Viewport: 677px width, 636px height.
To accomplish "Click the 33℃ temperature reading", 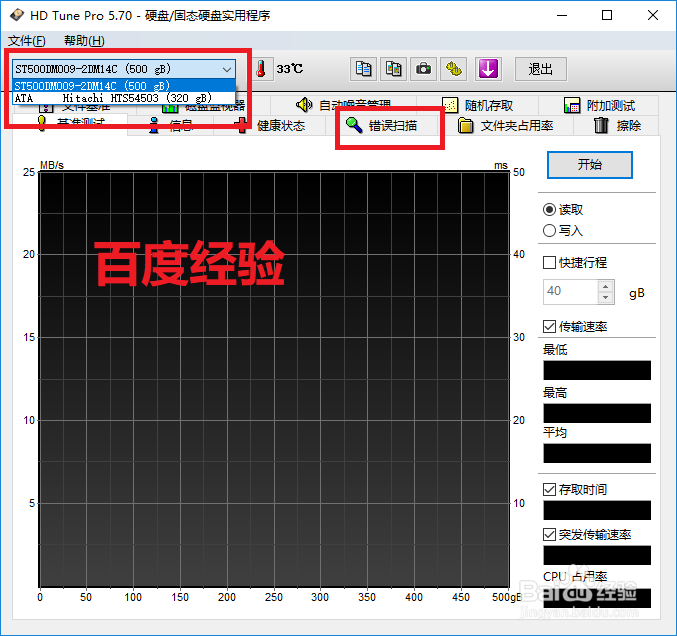I will click(x=290, y=69).
